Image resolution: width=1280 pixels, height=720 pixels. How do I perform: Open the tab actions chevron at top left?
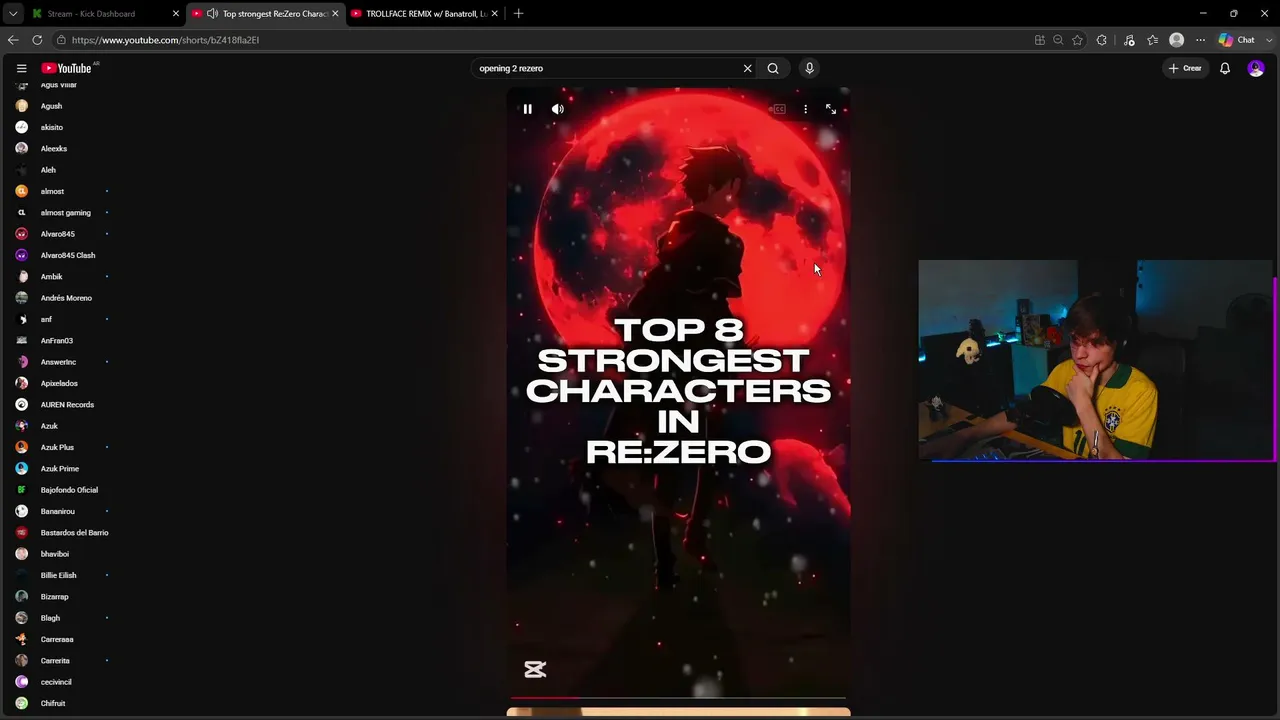tap(13, 13)
